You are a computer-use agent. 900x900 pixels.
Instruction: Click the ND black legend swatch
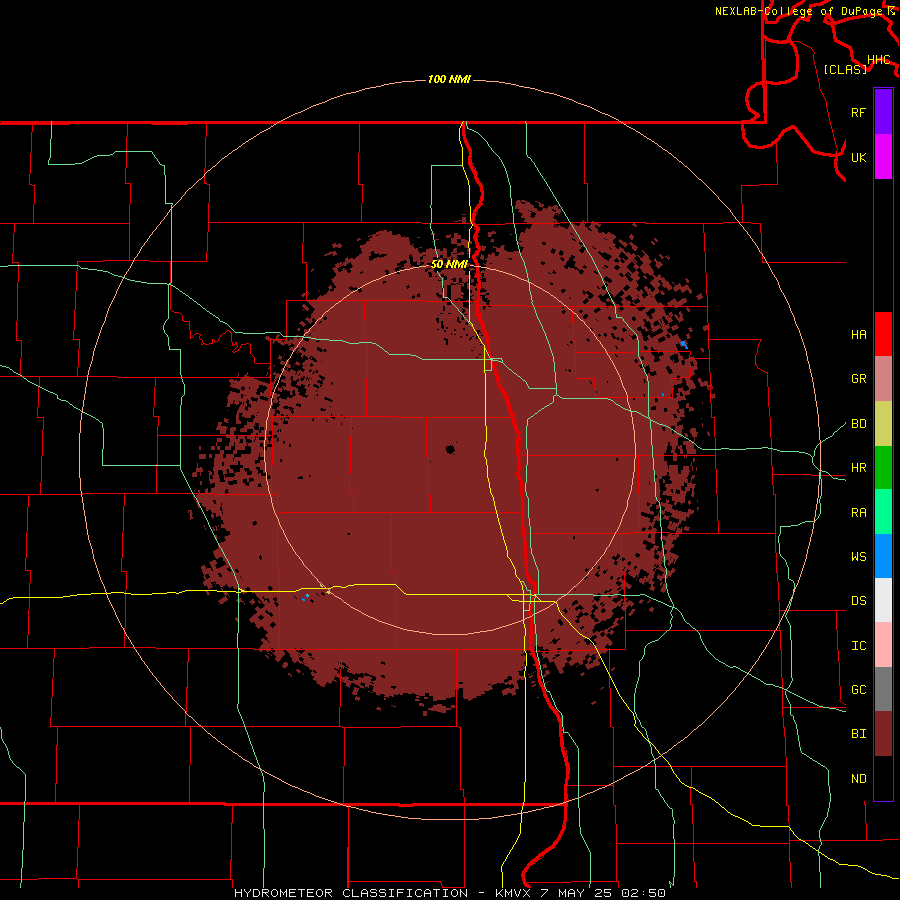pyautogui.click(x=883, y=778)
